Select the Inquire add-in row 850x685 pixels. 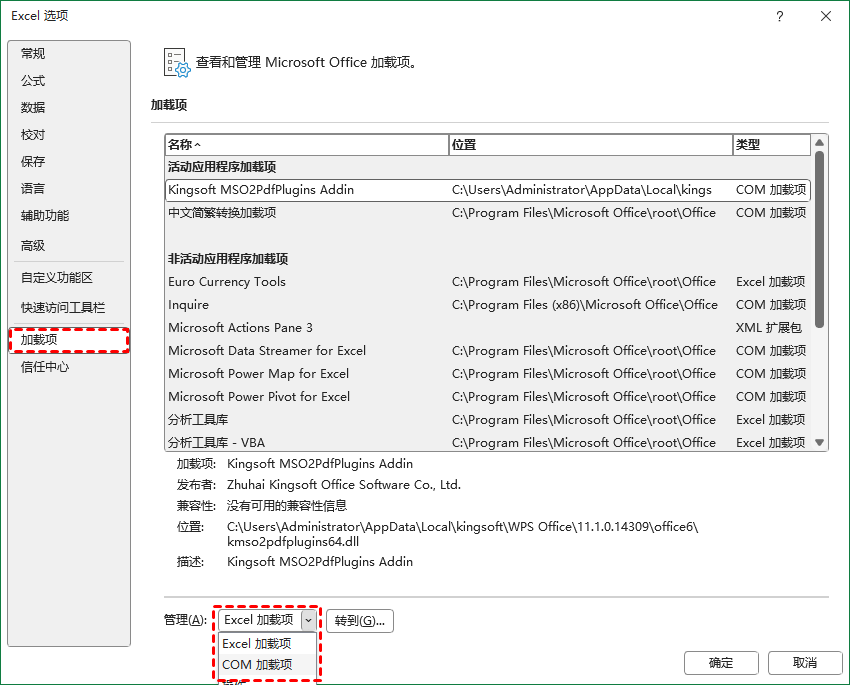click(x=488, y=305)
